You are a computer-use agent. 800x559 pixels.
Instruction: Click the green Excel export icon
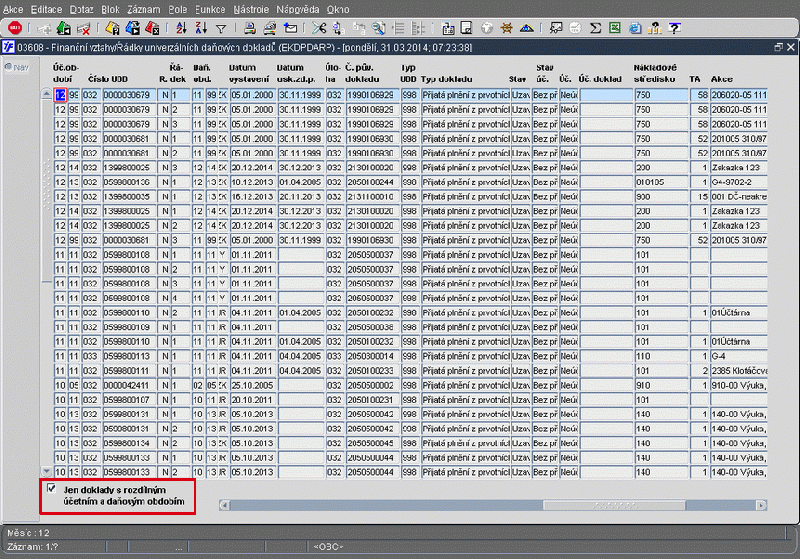click(x=615, y=28)
